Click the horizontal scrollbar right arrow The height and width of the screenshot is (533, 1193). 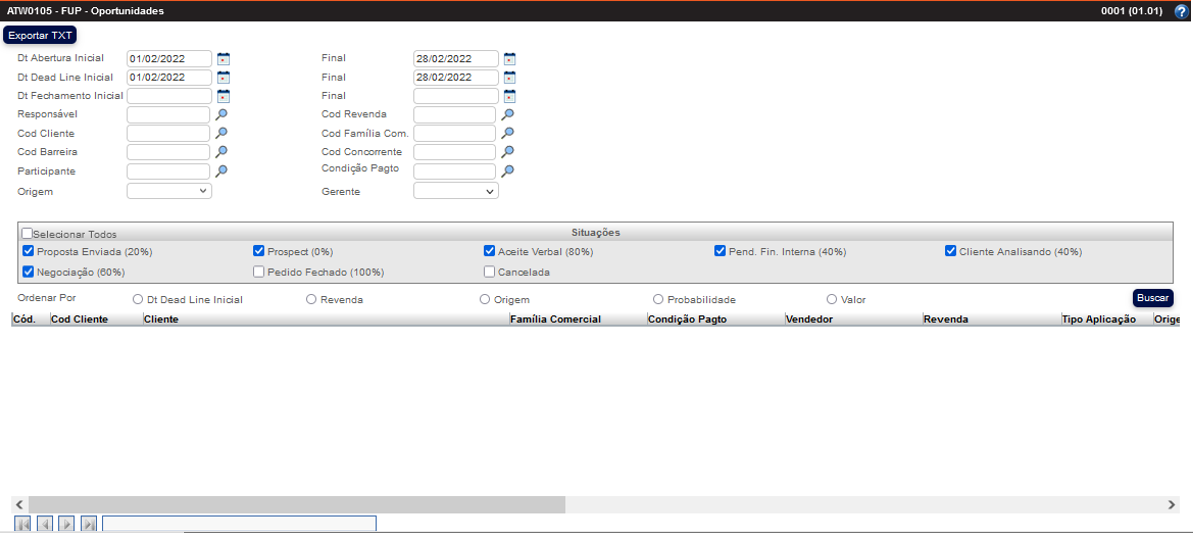click(x=1171, y=505)
